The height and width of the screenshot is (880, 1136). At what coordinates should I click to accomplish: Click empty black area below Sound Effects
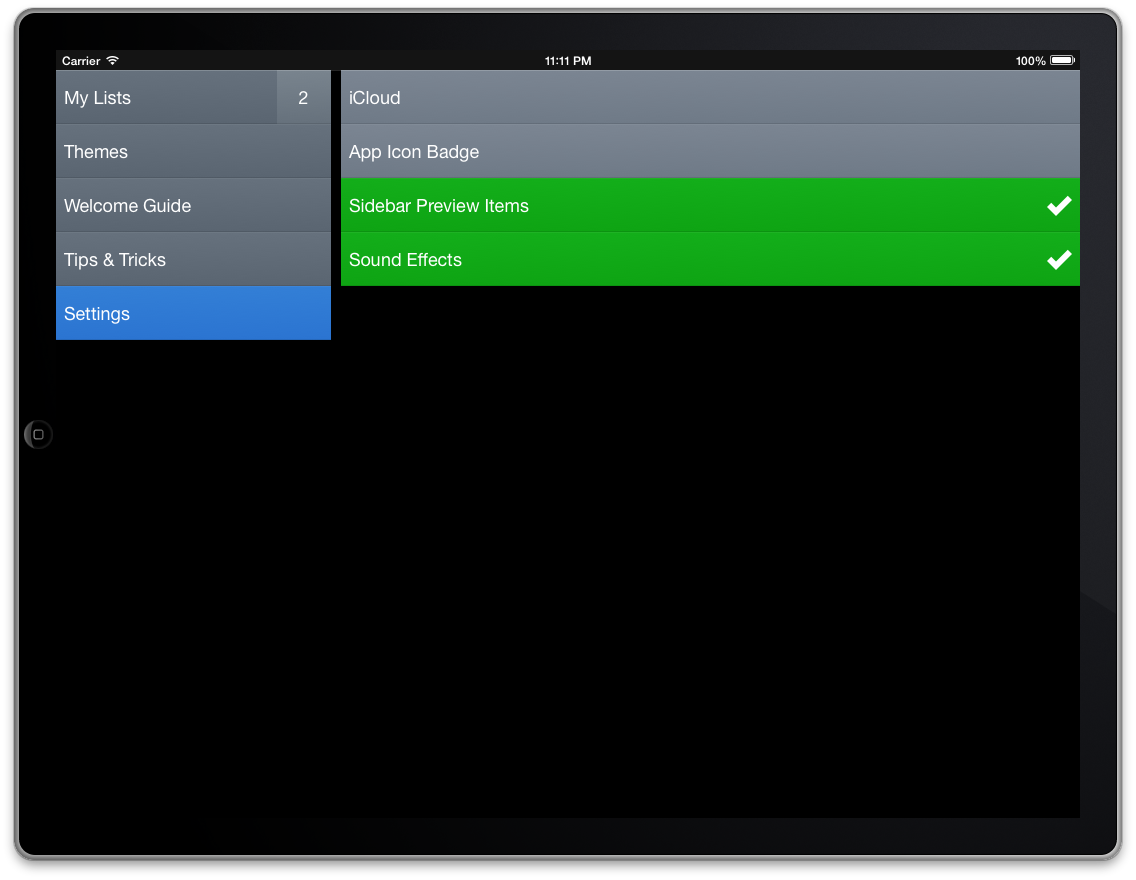click(710, 550)
